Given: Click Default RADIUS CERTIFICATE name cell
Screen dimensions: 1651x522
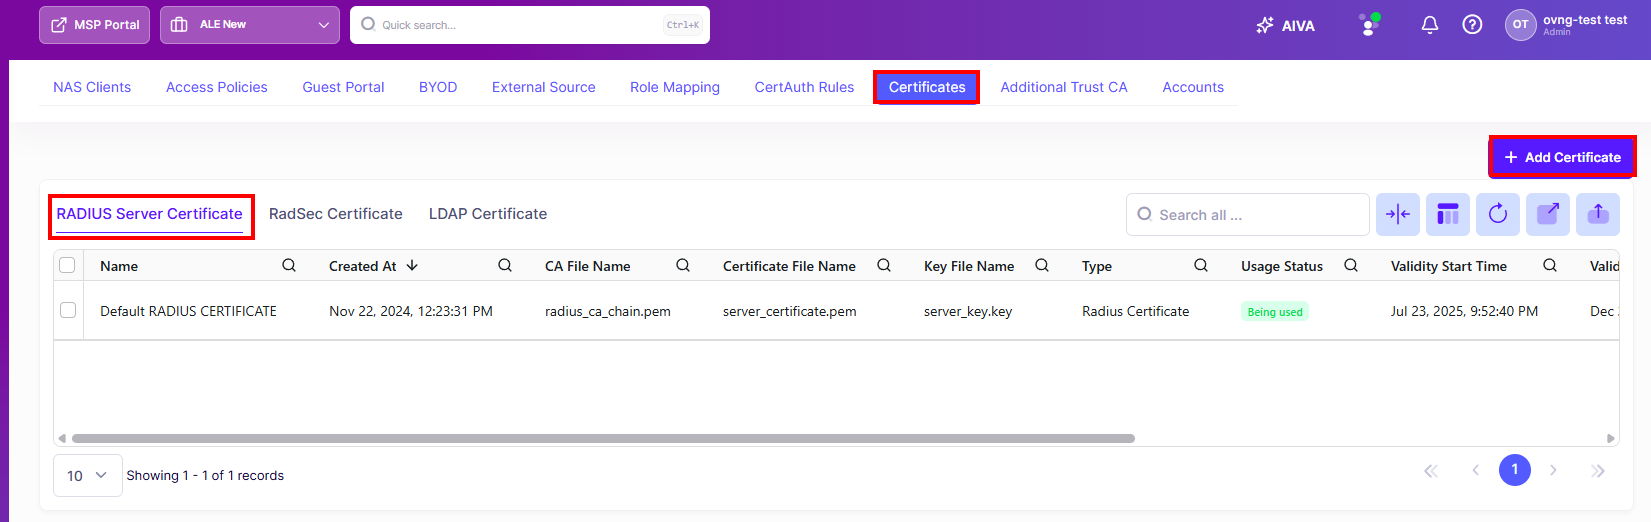Looking at the screenshot, I should (188, 311).
